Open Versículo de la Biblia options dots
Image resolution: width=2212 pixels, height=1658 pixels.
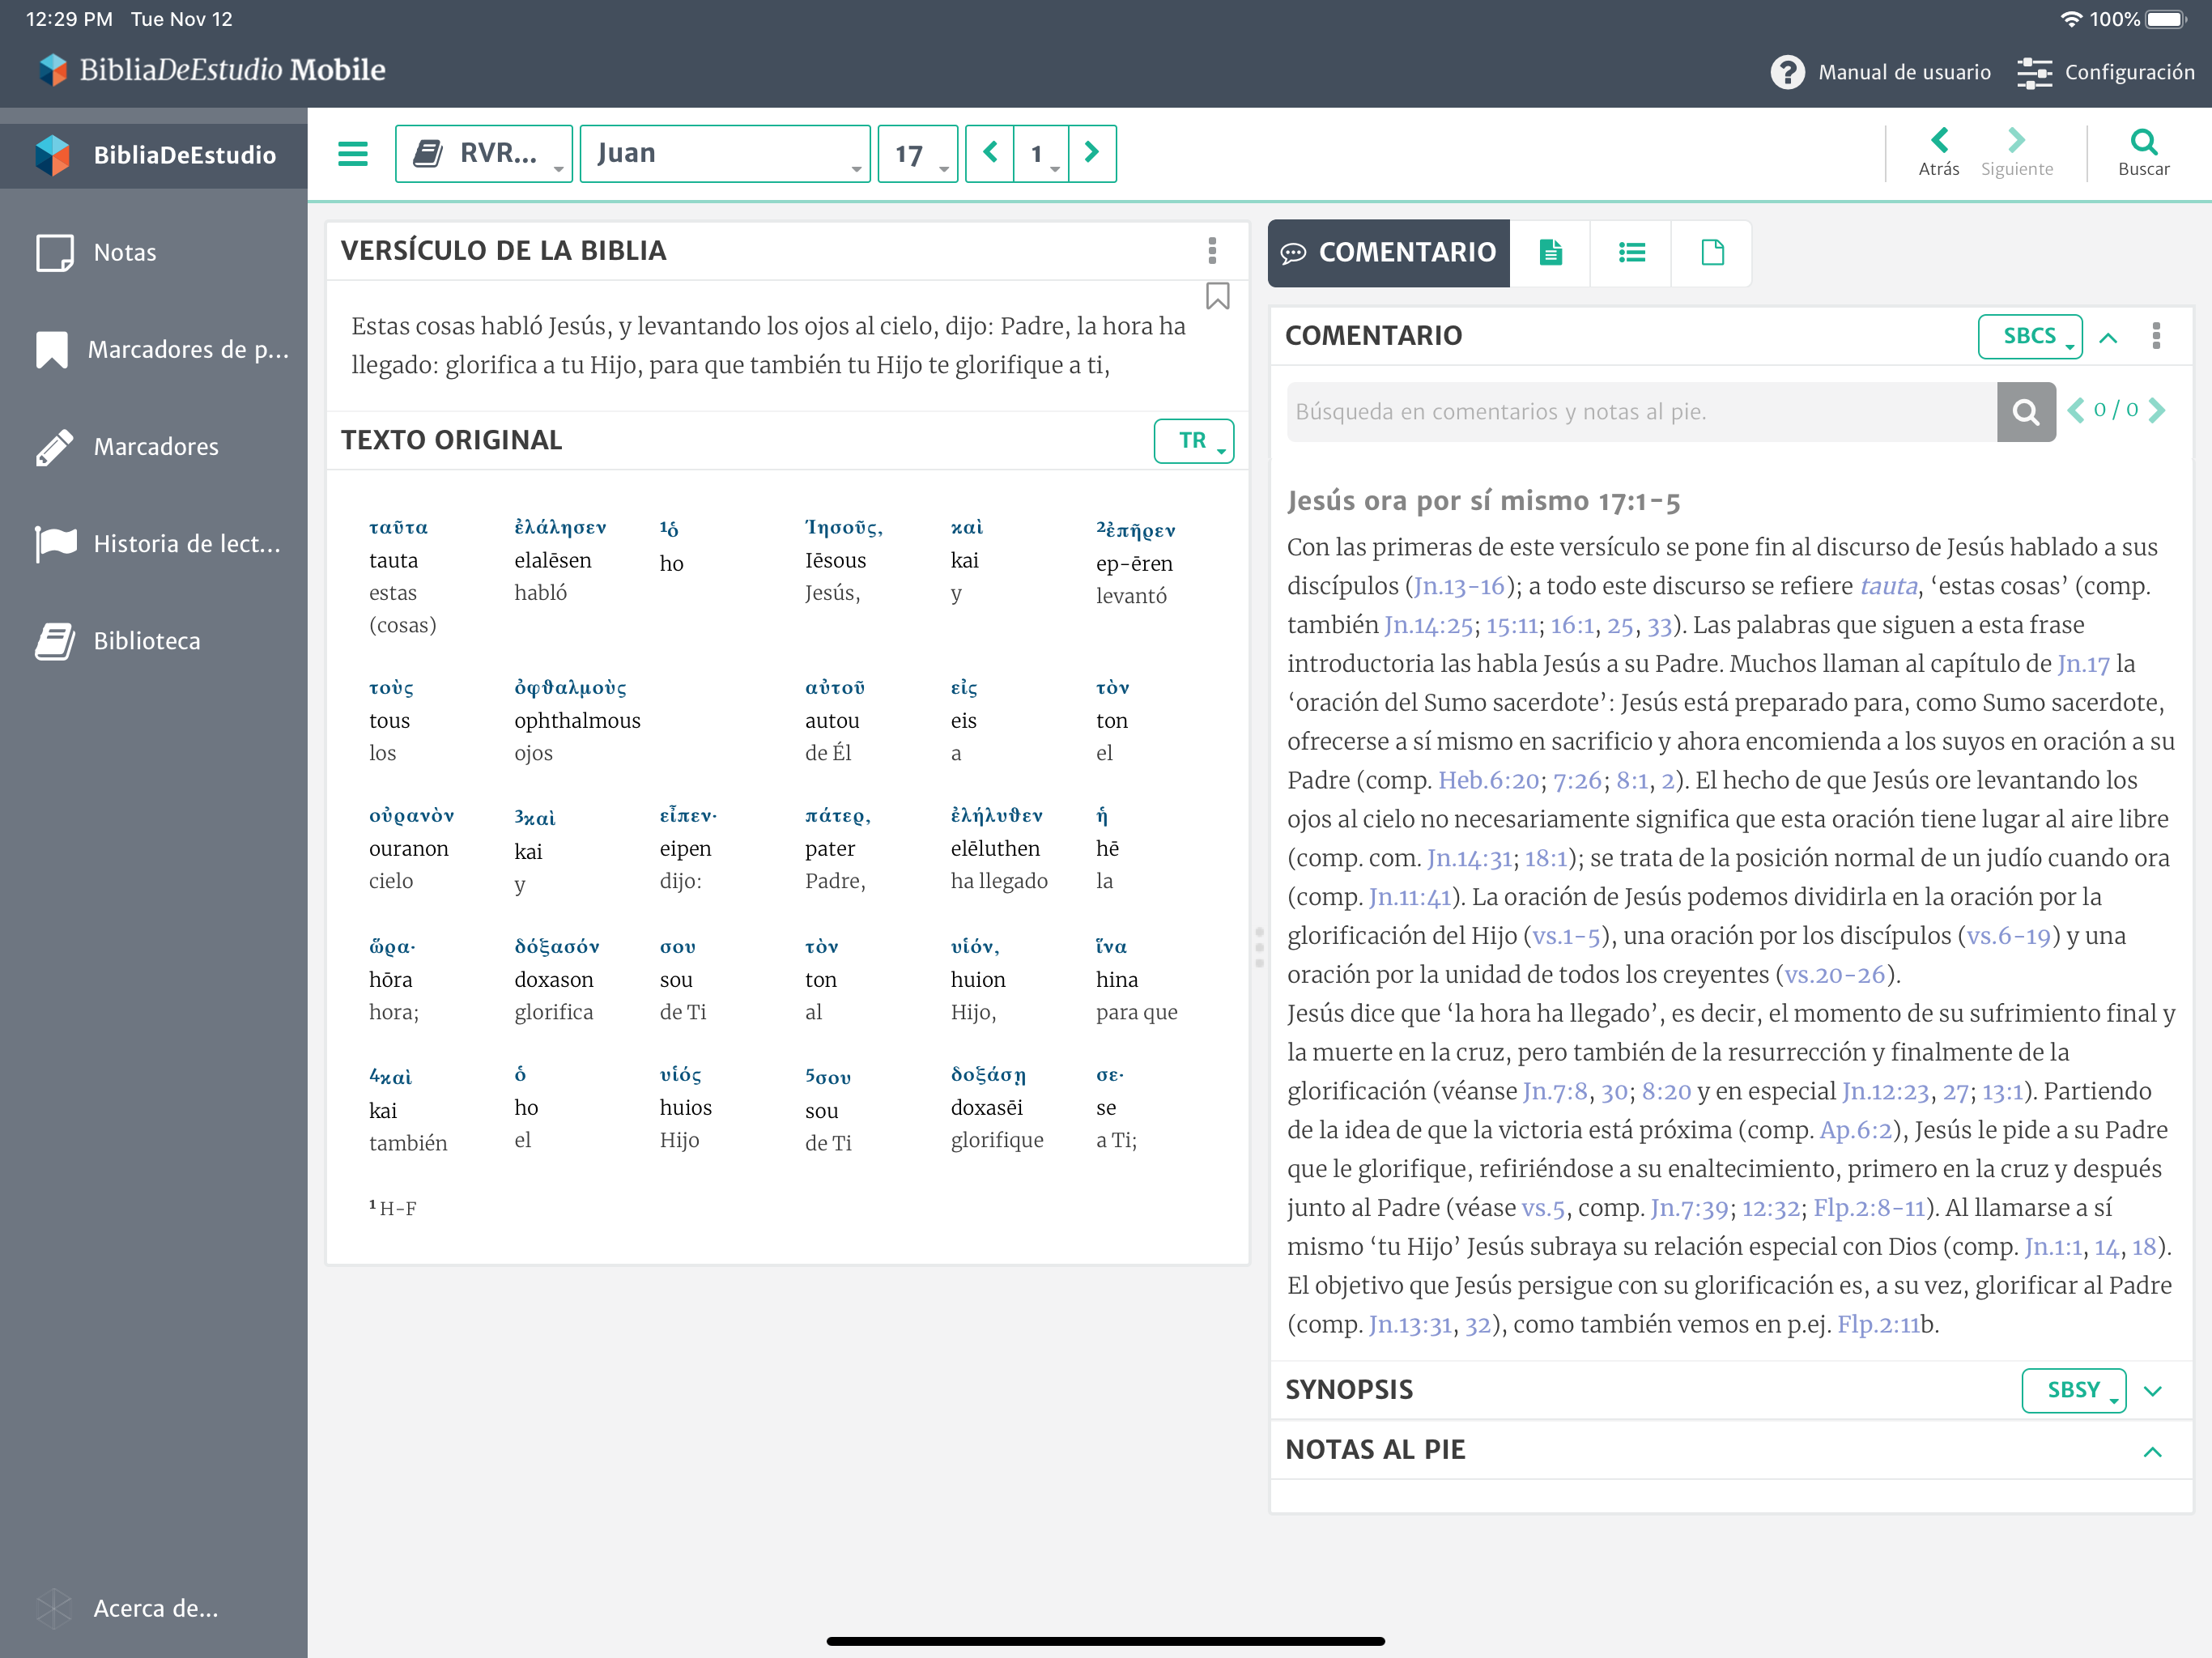(x=1212, y=250)
